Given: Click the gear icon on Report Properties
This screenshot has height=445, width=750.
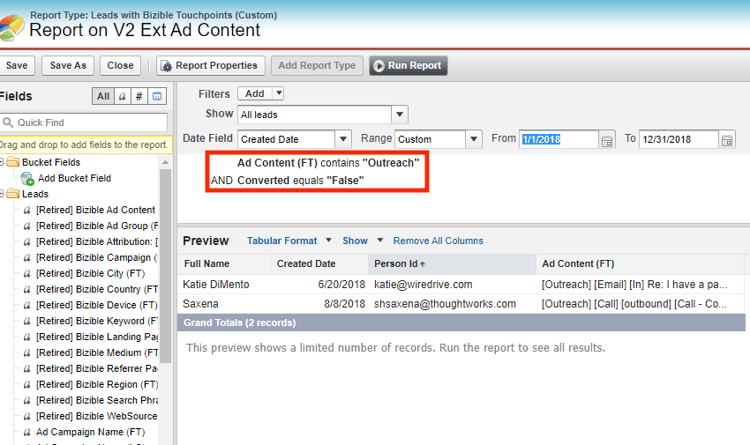Looking at the screenshot, I should (166, 66).
